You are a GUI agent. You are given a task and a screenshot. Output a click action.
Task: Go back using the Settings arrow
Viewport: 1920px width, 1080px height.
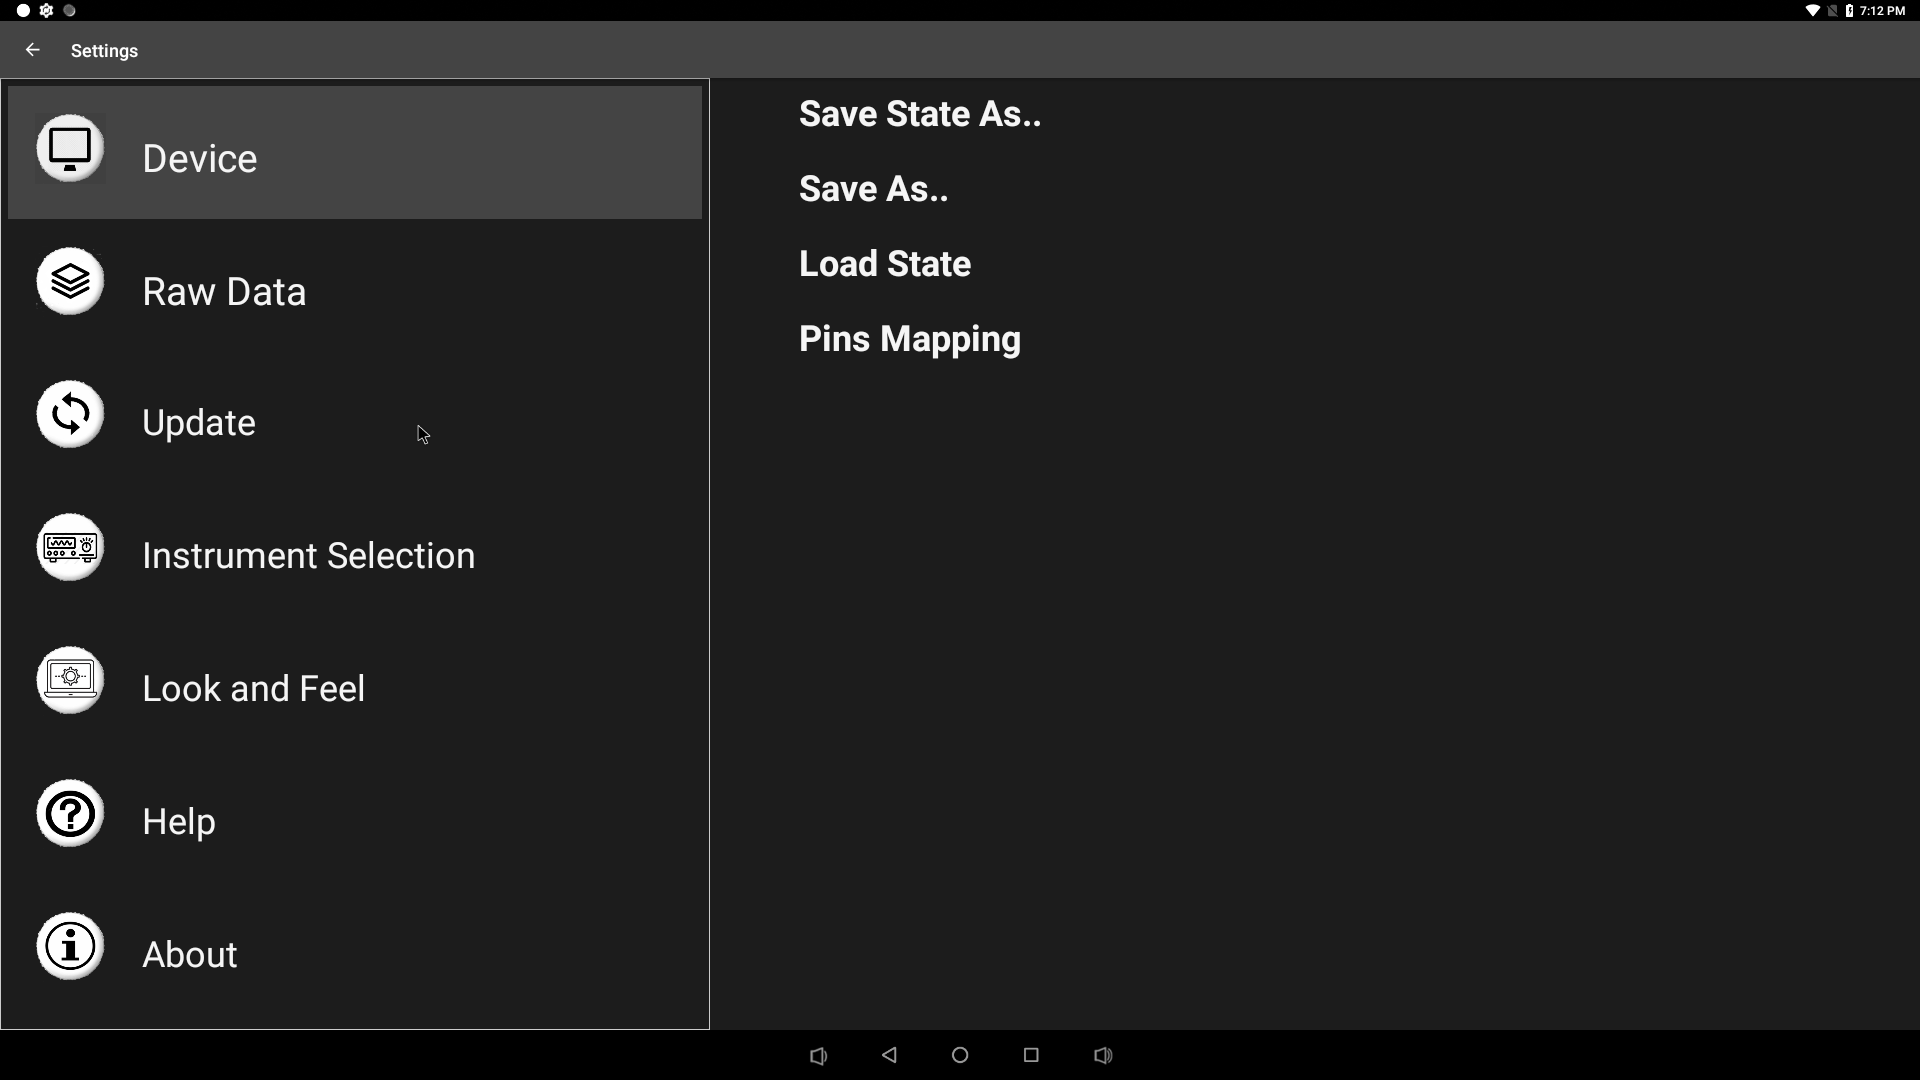[33, 50]
